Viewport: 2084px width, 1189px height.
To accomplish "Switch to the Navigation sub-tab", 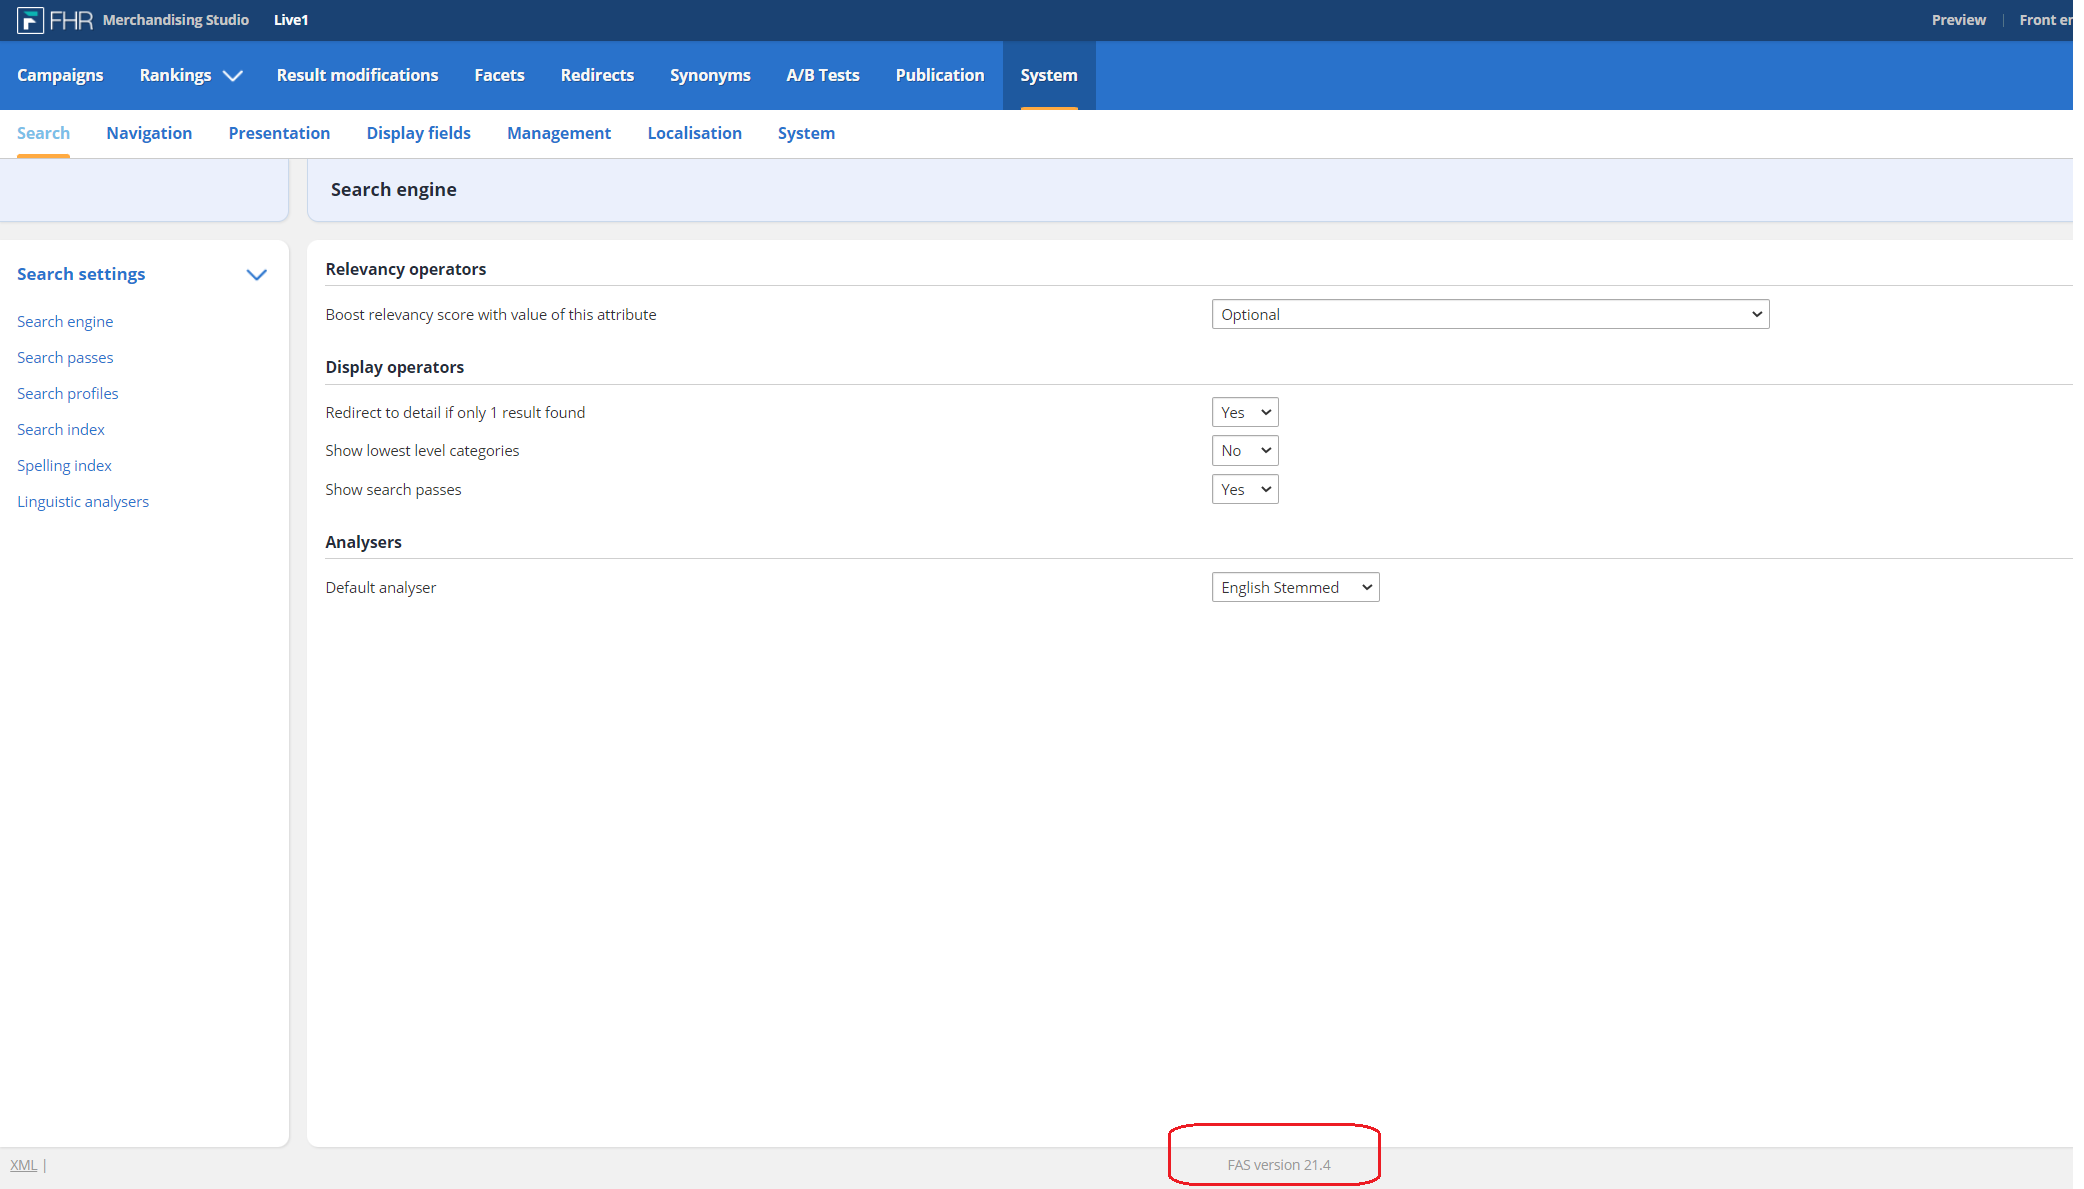I will click(149, 133).
